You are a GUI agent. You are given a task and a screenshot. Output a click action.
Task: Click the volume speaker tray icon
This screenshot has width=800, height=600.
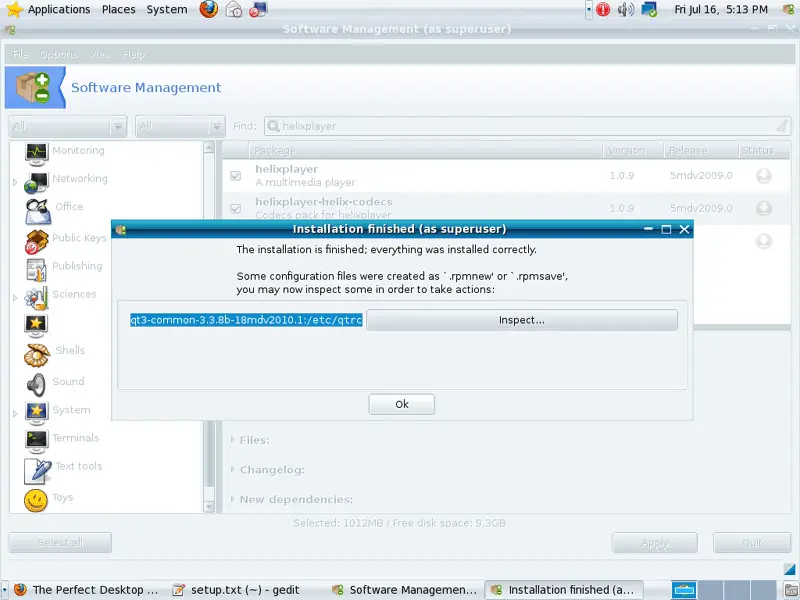coord(625,9)
